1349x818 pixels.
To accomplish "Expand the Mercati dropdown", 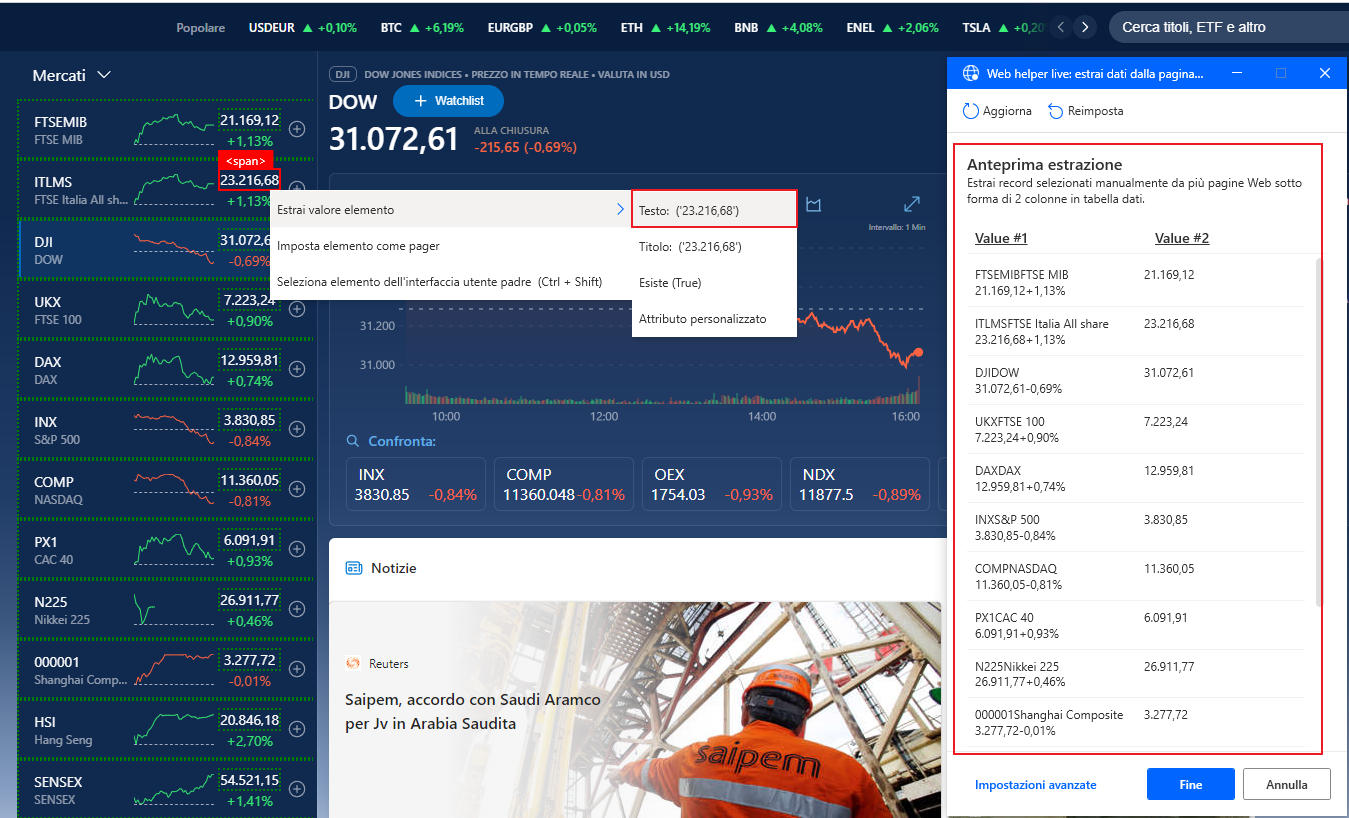I will (71, 75).
